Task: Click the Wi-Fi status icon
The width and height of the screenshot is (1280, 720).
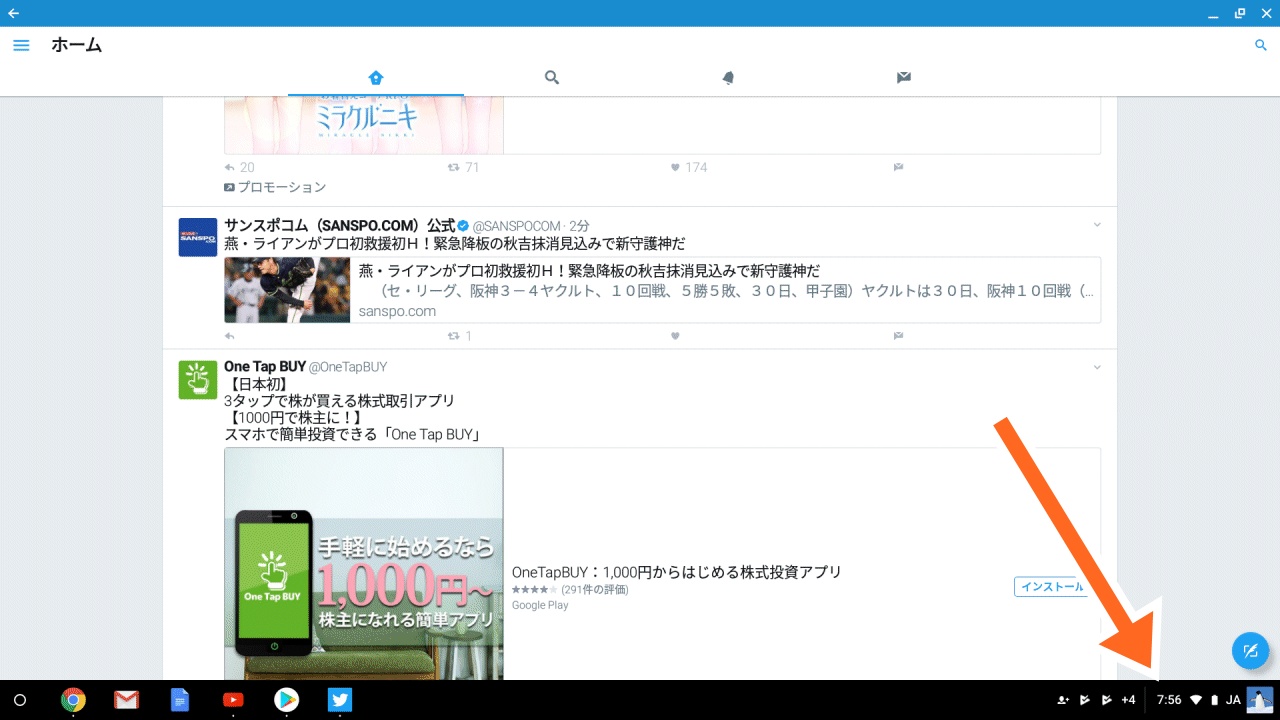Action: pyautogui.click(x=1196, y=700)
